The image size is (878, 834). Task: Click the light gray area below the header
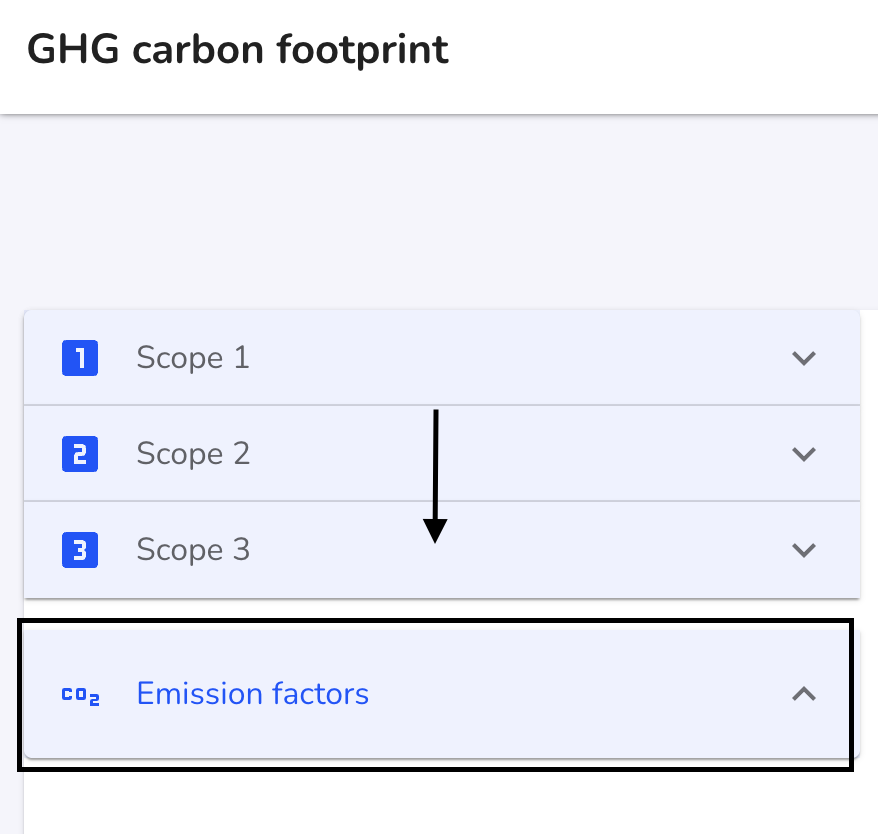click(x=439, y=213)
